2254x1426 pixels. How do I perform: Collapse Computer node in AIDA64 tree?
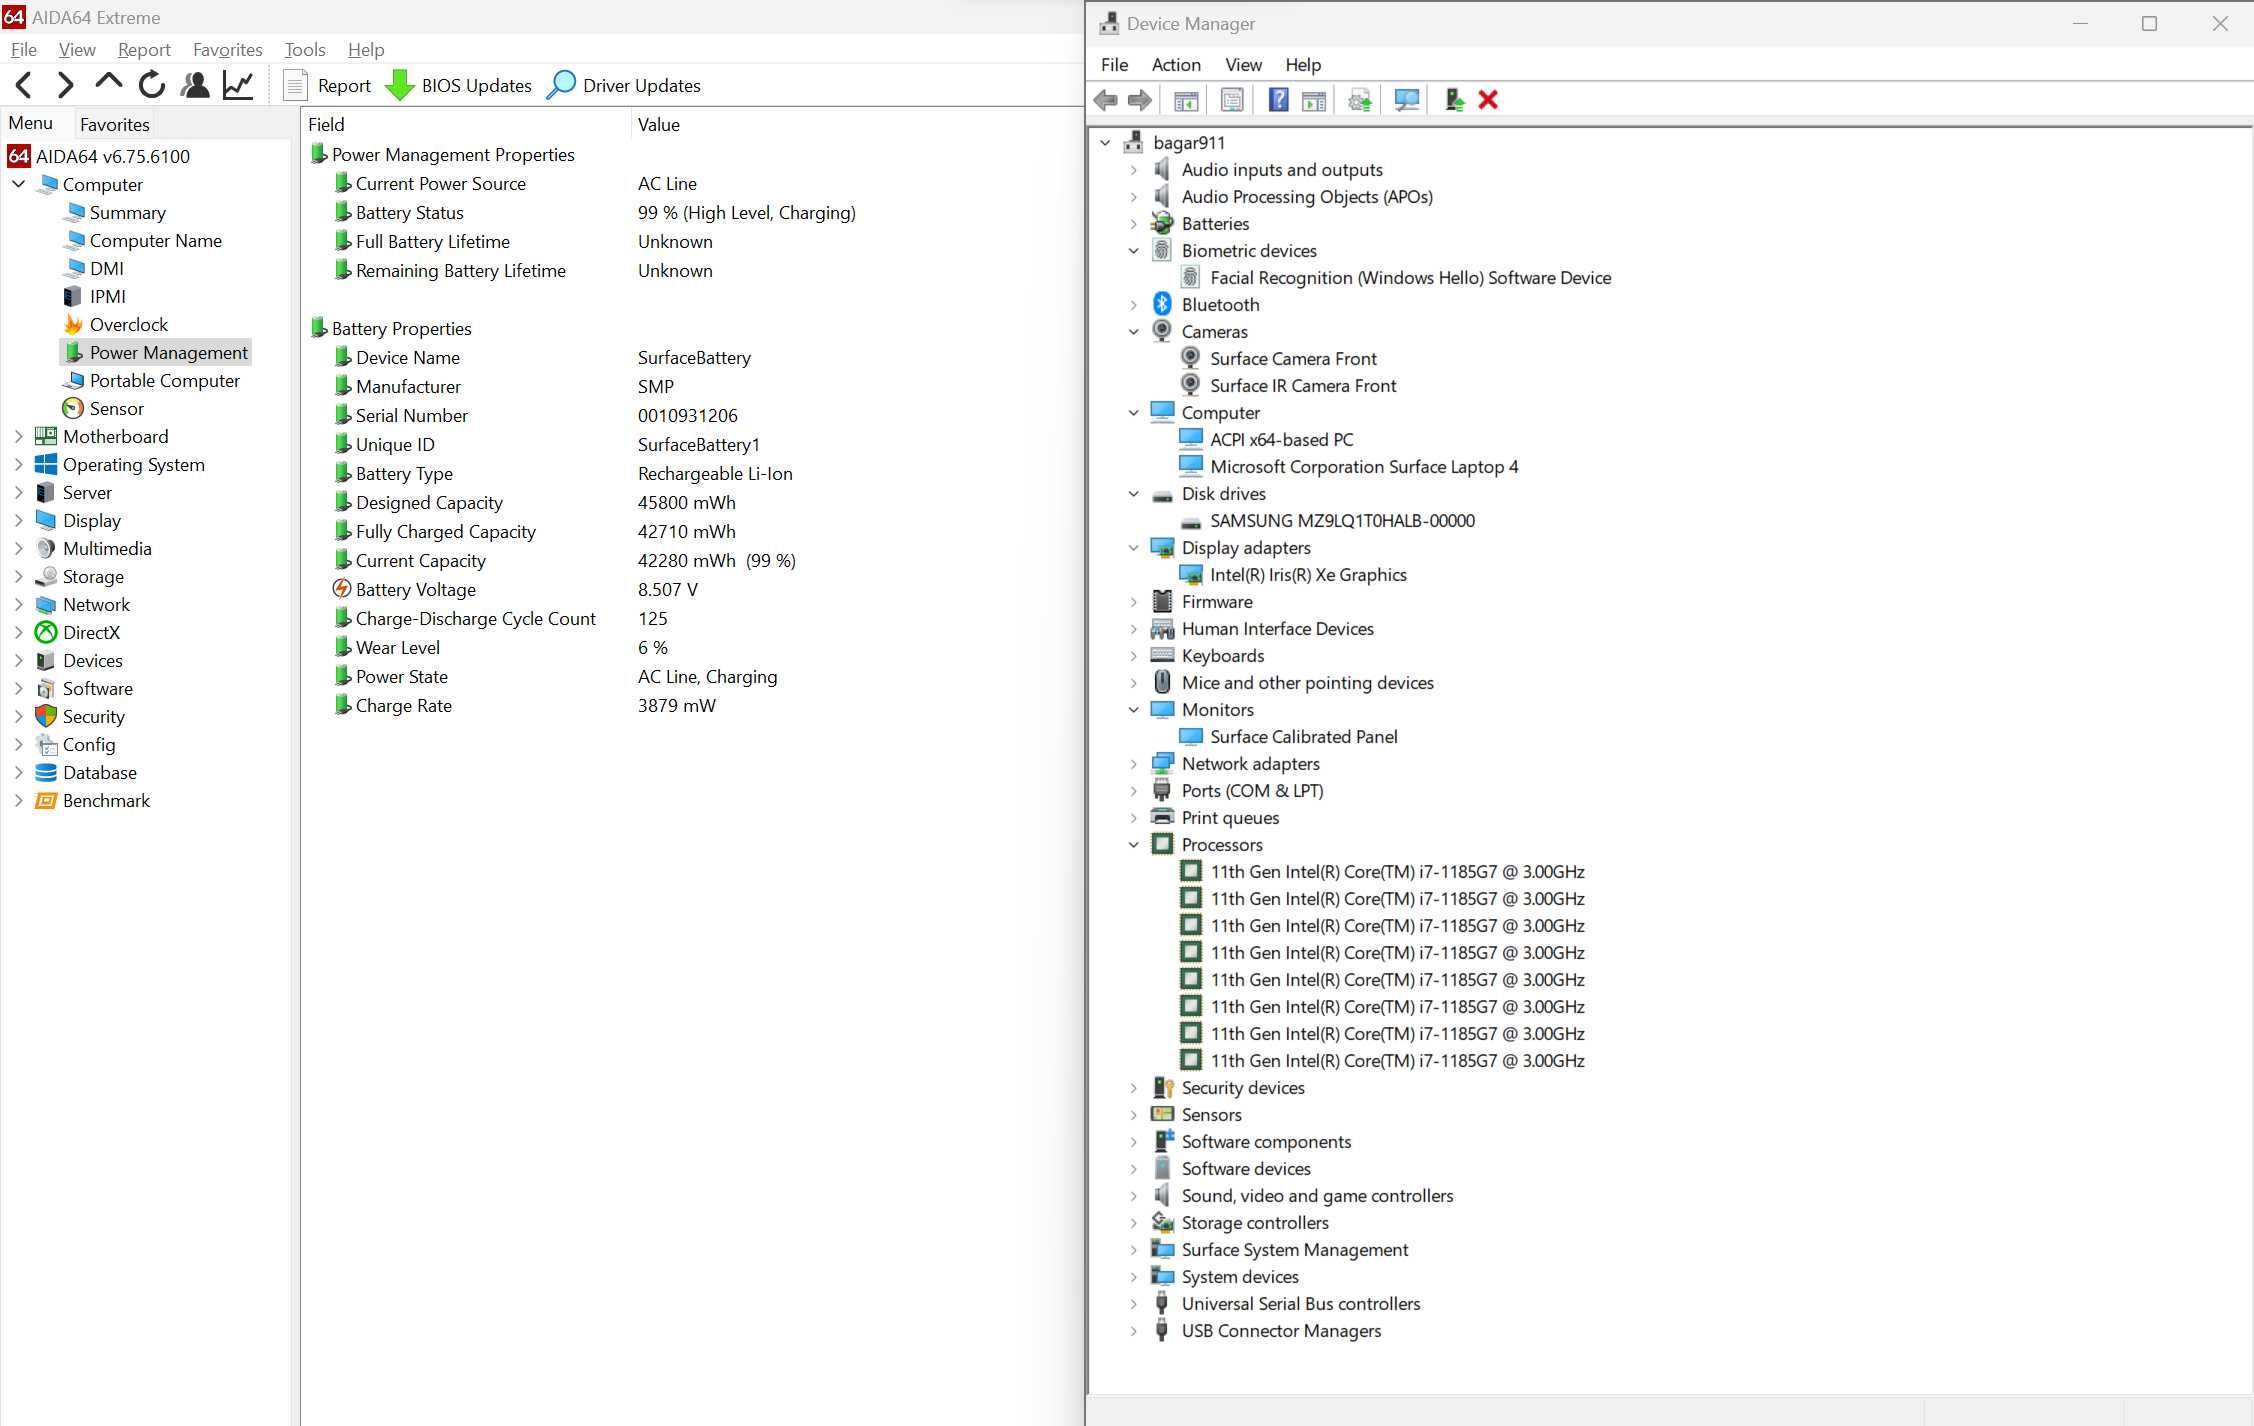pyautogui.click(x=18, y=184)
